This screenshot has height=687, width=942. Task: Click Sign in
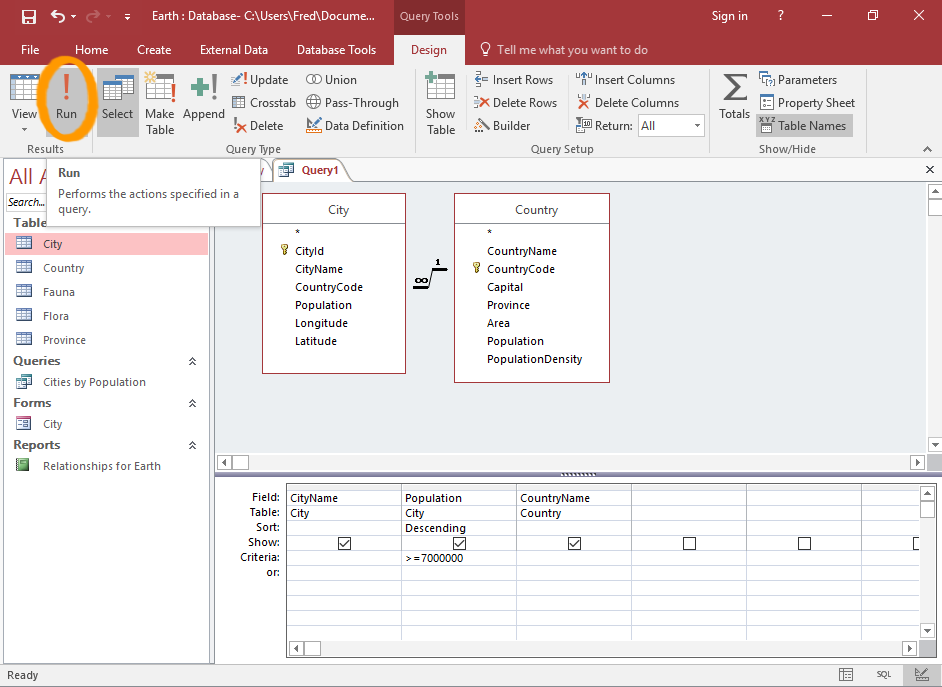(x=729, y=16)
